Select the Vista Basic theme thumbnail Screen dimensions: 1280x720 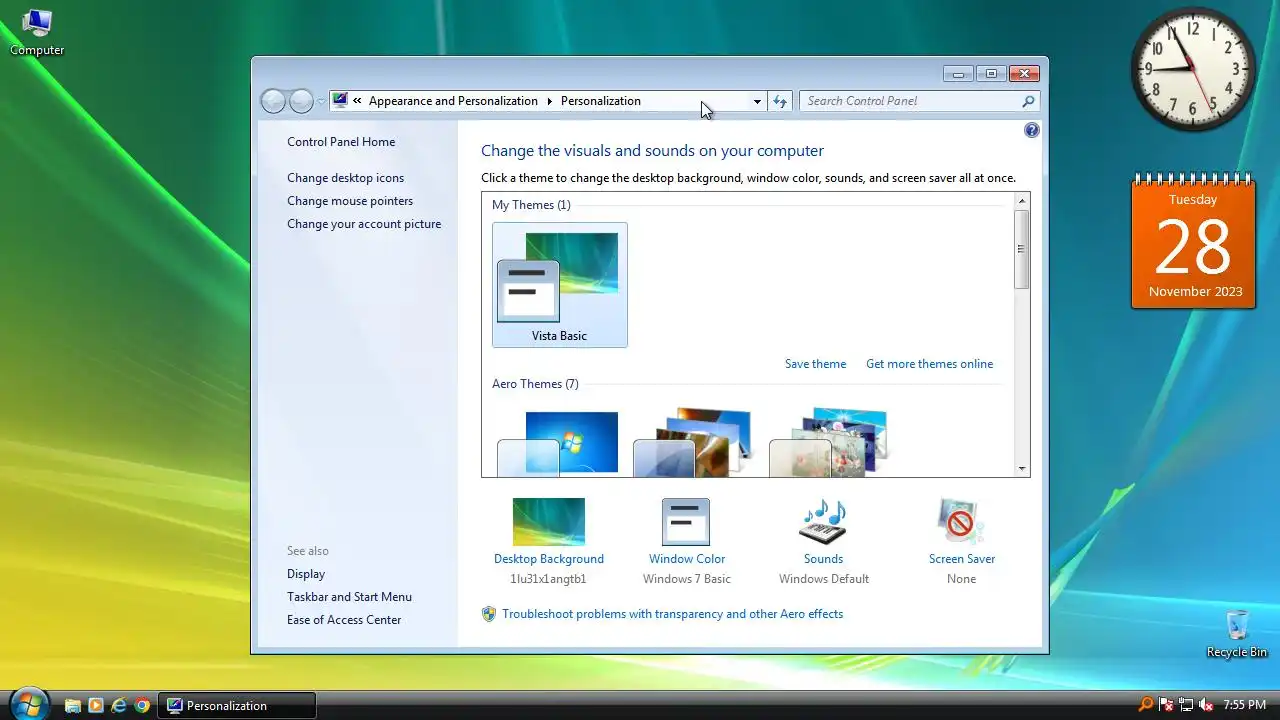tap(560, 285)
